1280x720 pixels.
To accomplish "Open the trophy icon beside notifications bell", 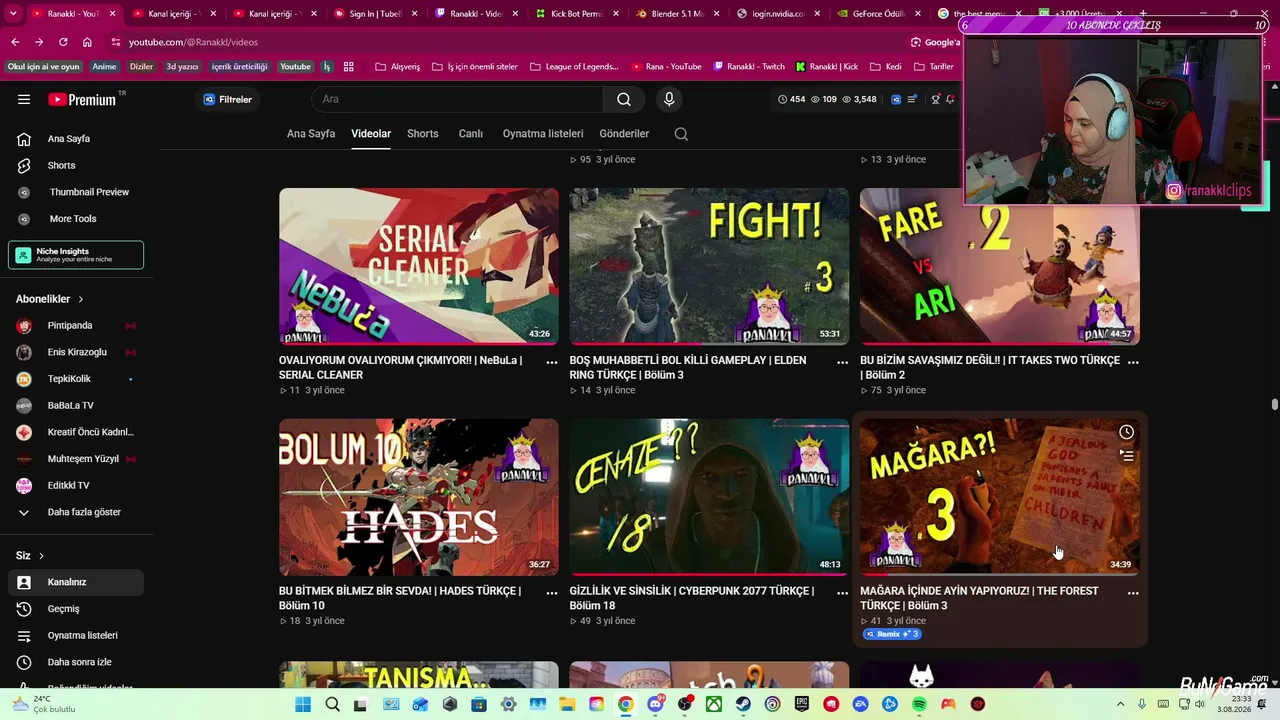I will click(935, 99).
